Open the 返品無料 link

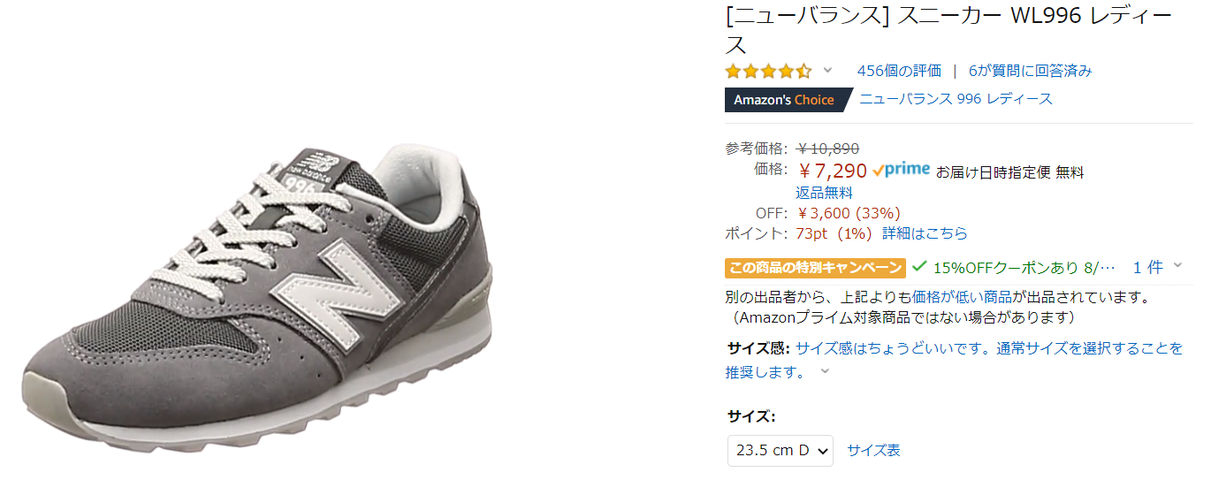(x=824, y=192)
